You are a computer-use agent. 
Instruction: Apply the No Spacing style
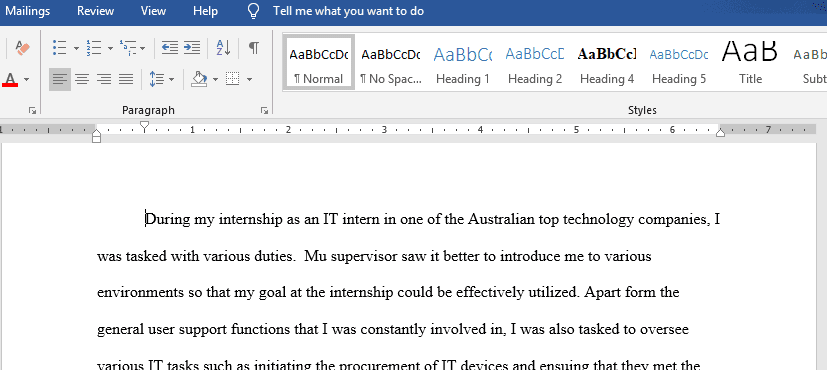[391, 62]
